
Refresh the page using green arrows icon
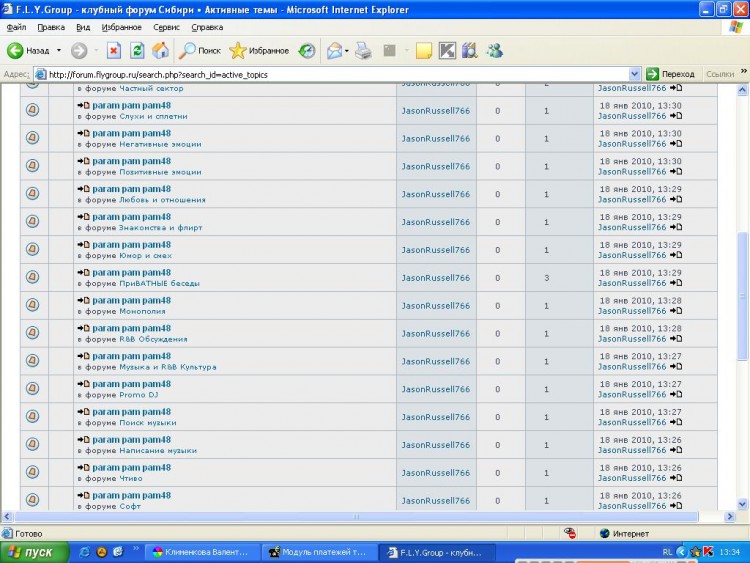click(x=137, y=50)
